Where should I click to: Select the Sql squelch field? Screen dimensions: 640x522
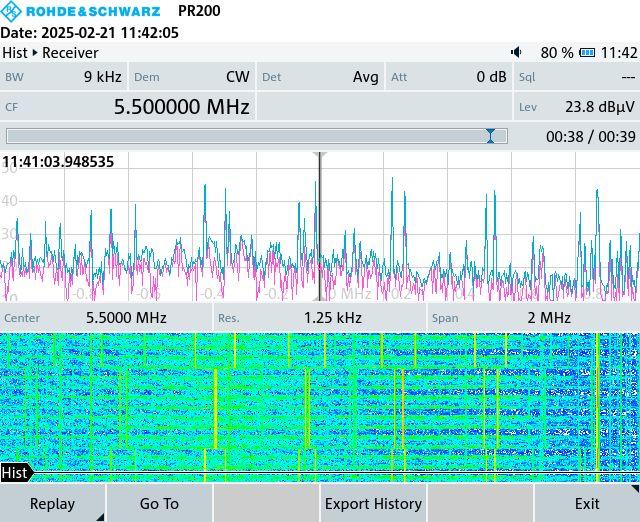click(576, 77)
